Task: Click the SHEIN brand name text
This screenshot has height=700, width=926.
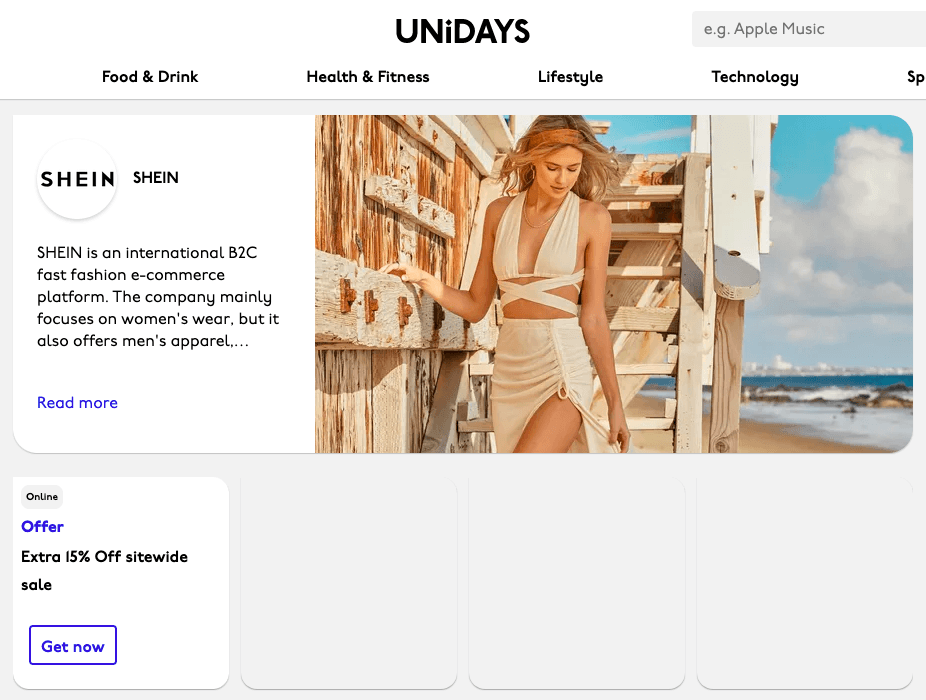Action: [155, 178]
